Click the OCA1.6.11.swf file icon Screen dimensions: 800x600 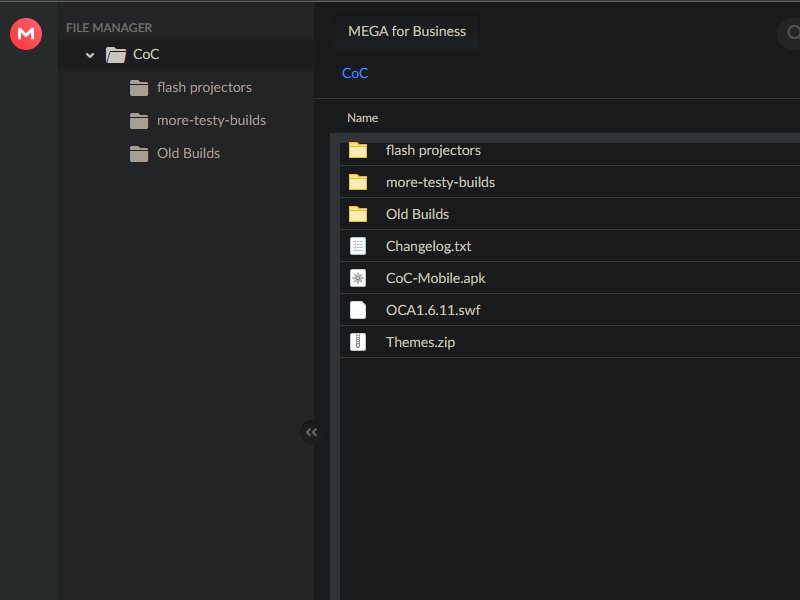[x=358, y=310]
